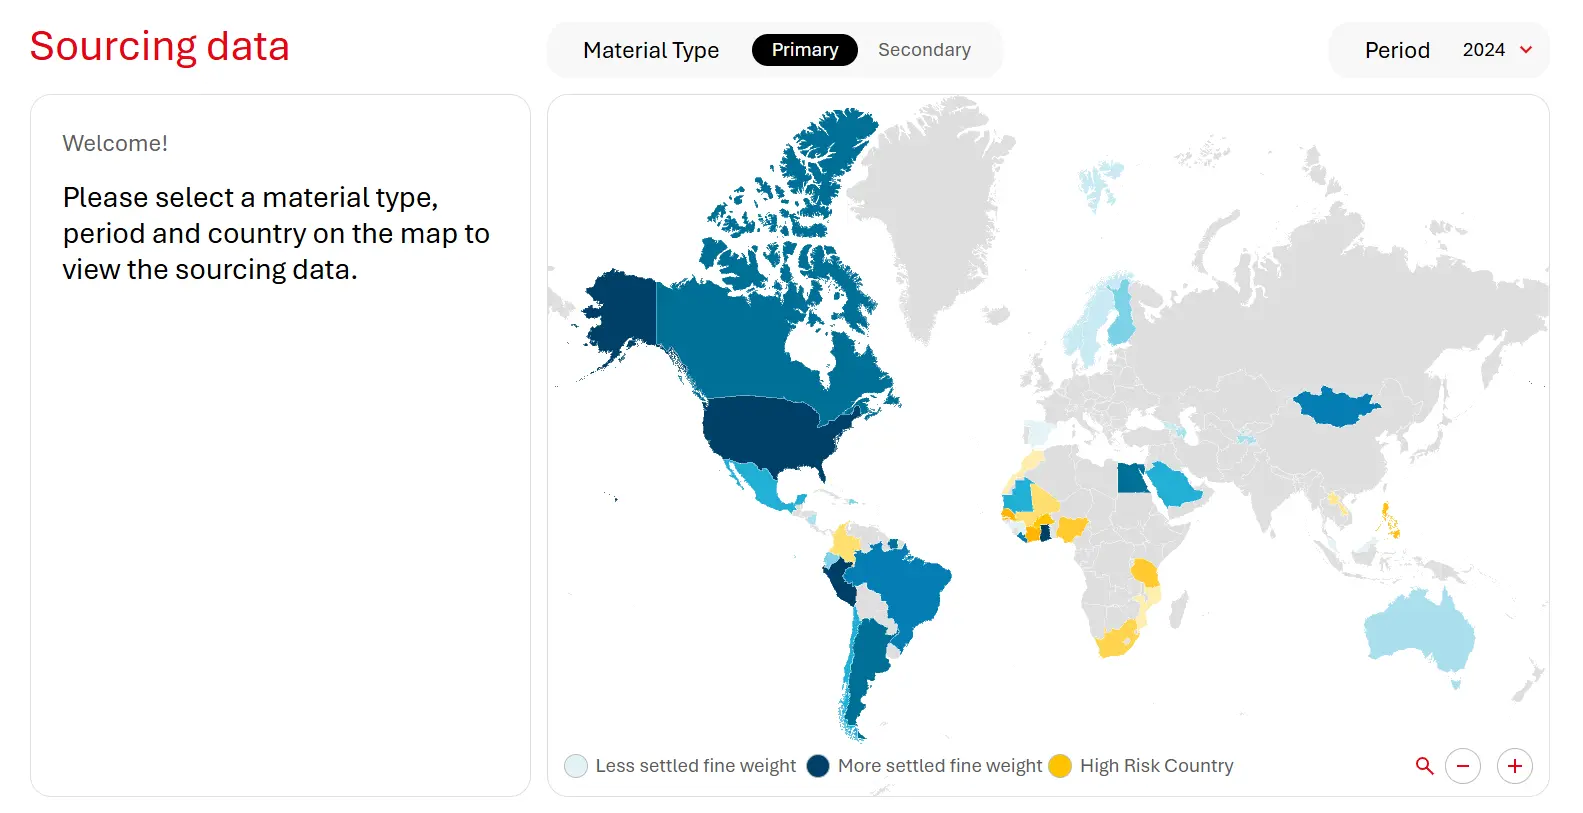Switch to Secondary material type
Screen dimensions: 1583x813
coord(924,50)
